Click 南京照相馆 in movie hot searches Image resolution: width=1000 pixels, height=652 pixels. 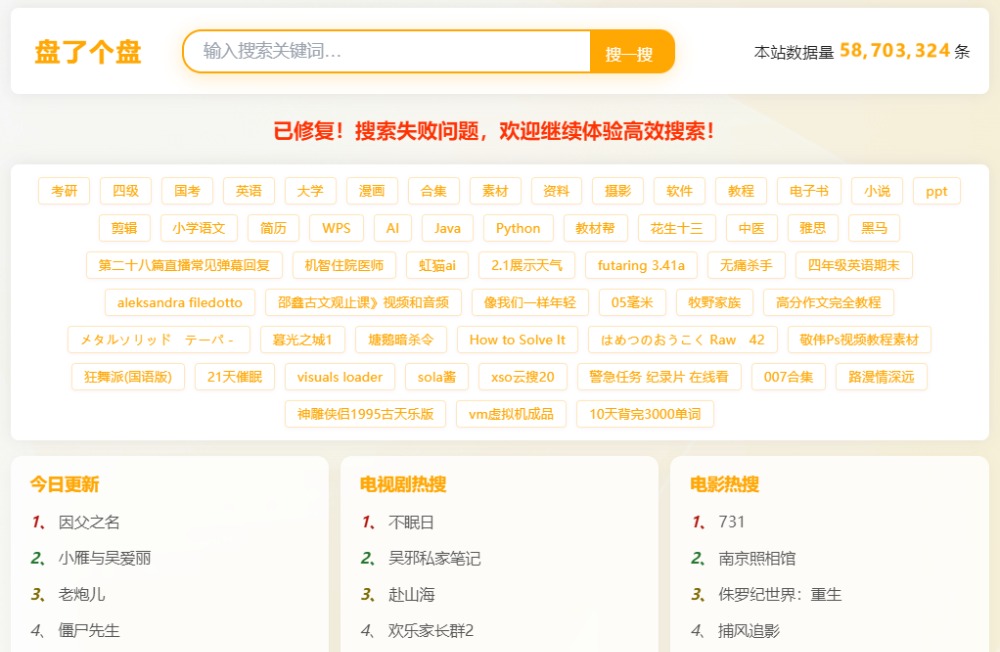(756, 558)
